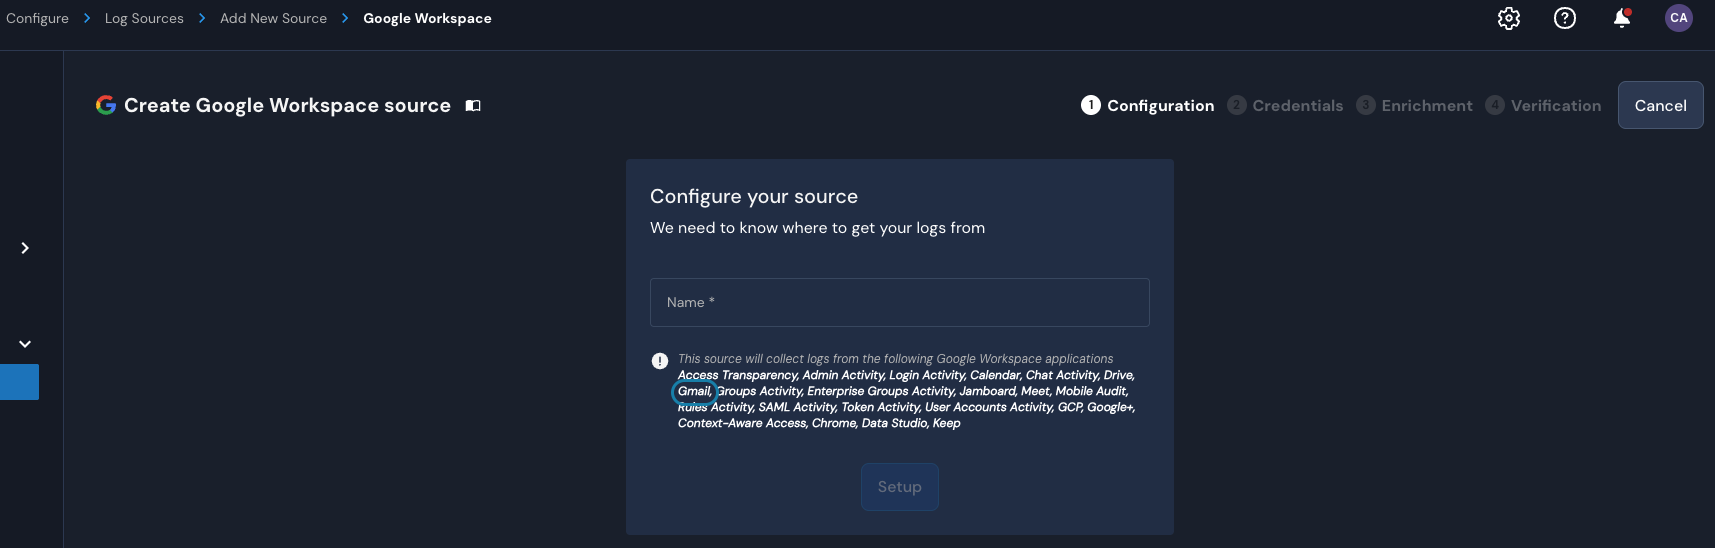Click the Setup button
The width and height of the screenshot is (1715, 548).
point(900,487)
